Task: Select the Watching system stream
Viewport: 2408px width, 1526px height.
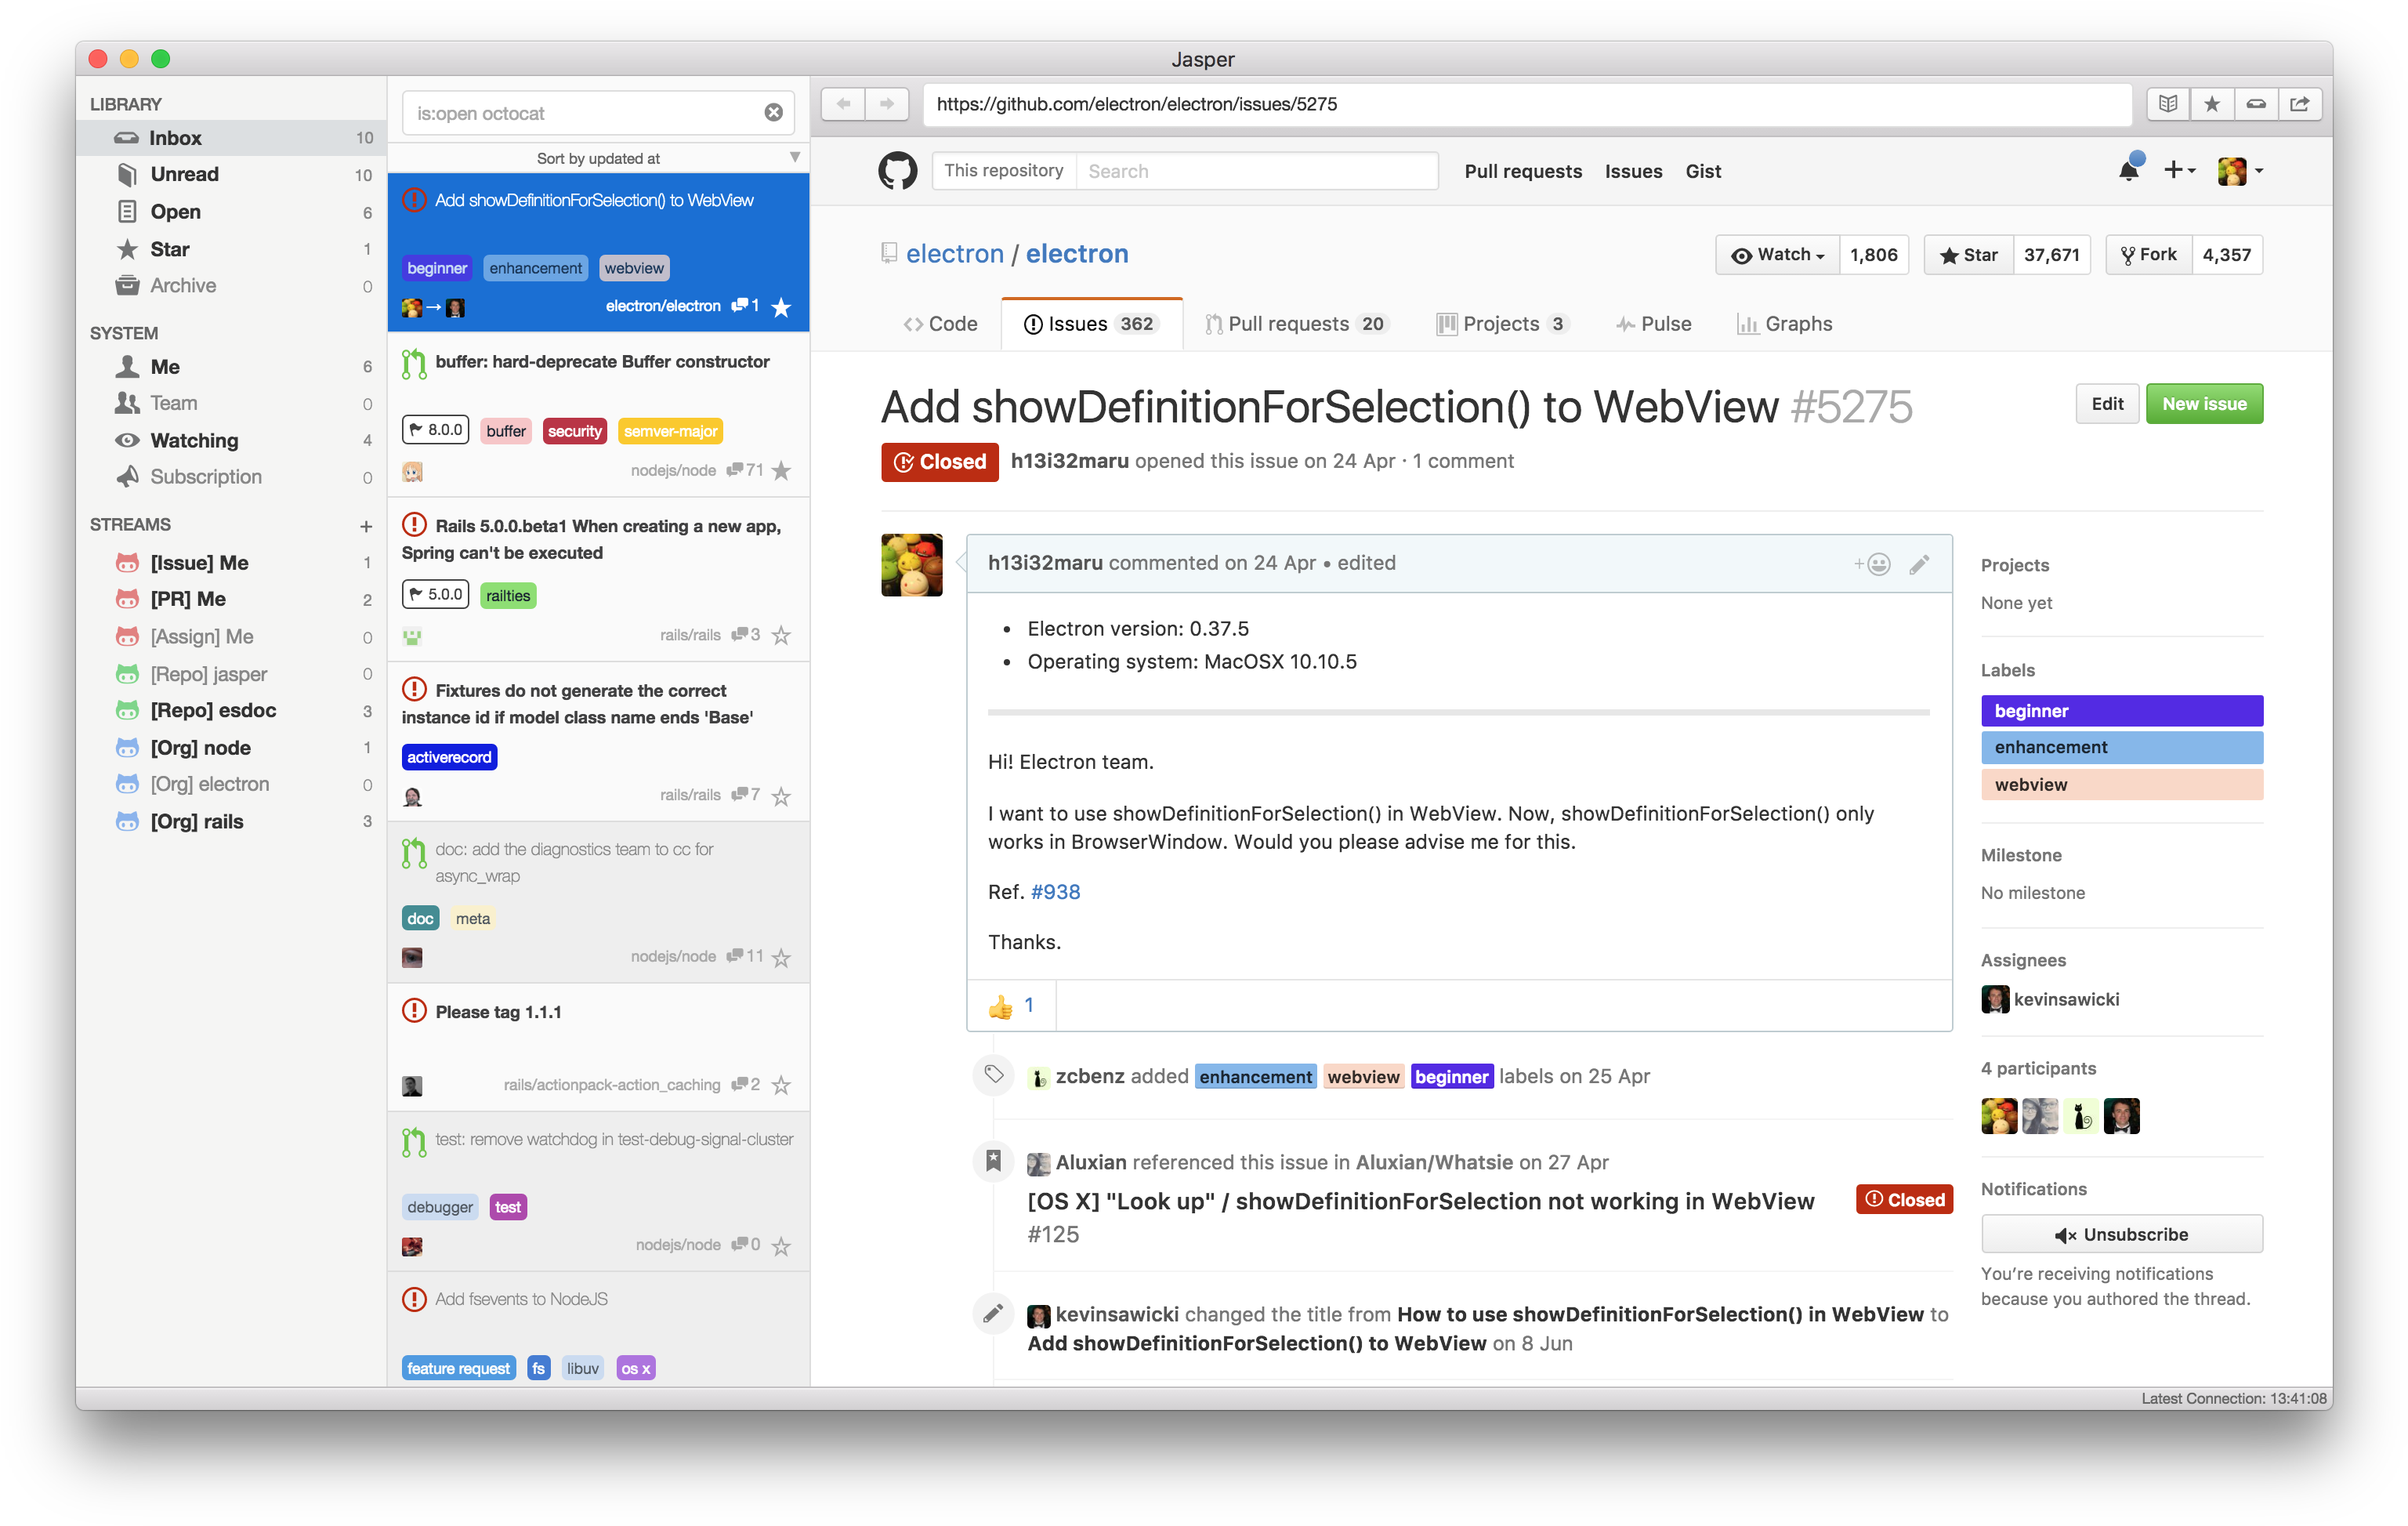Action: coord(232,440)
